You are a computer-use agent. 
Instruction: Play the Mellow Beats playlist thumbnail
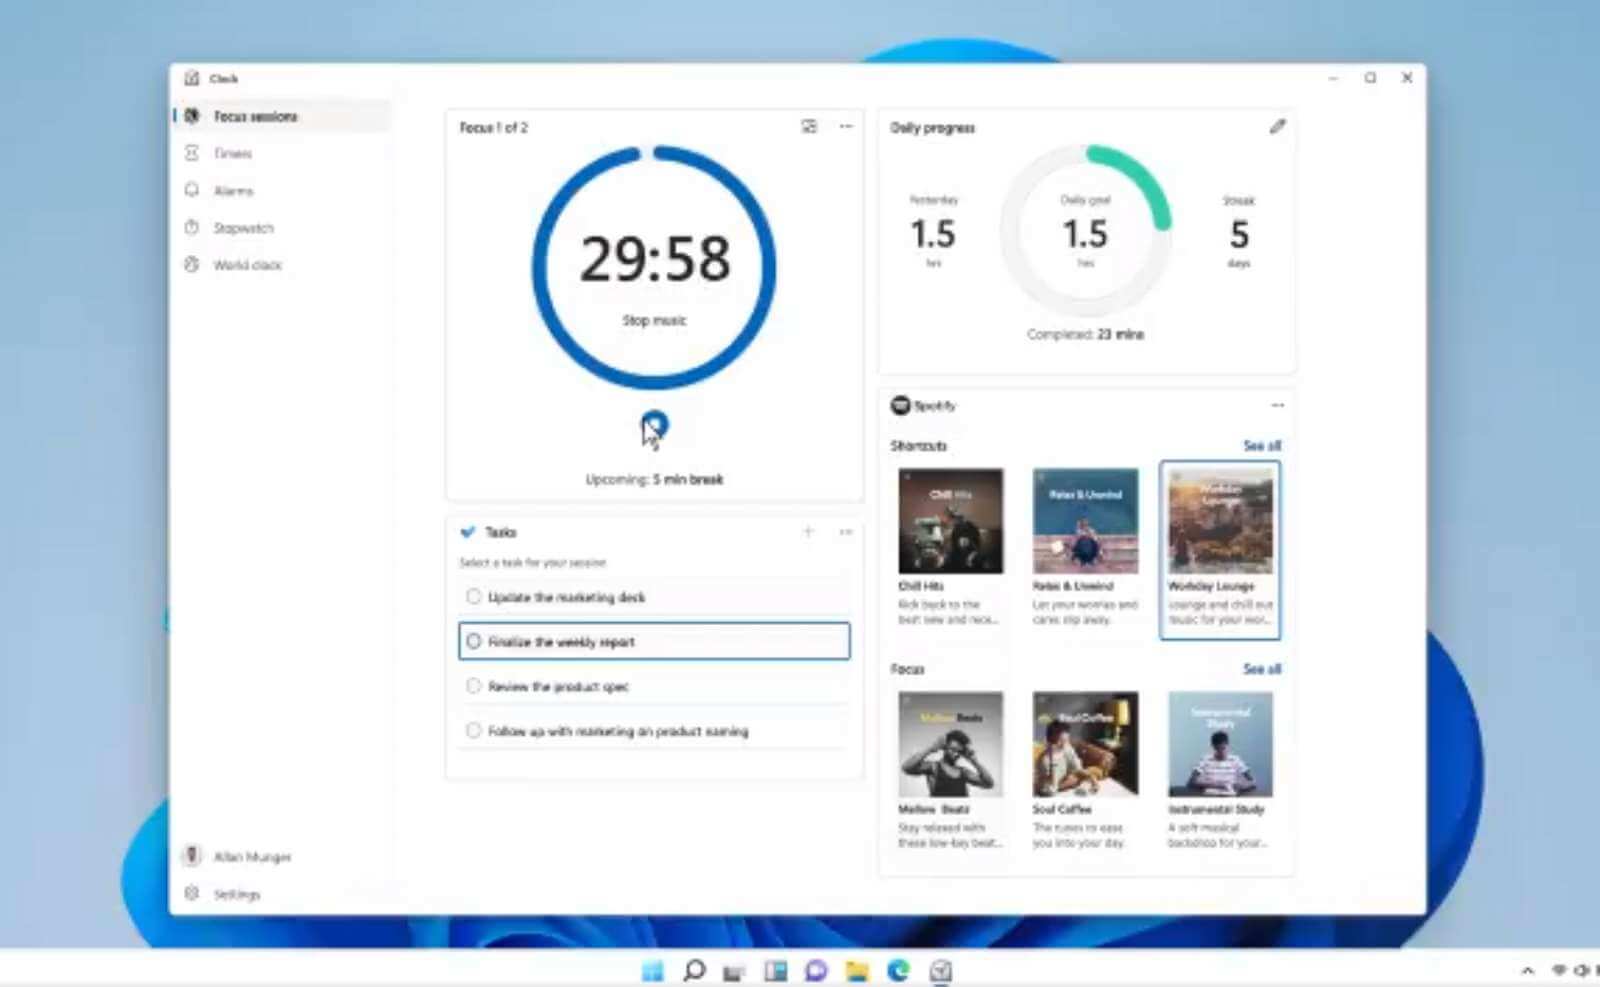[950, 744]
